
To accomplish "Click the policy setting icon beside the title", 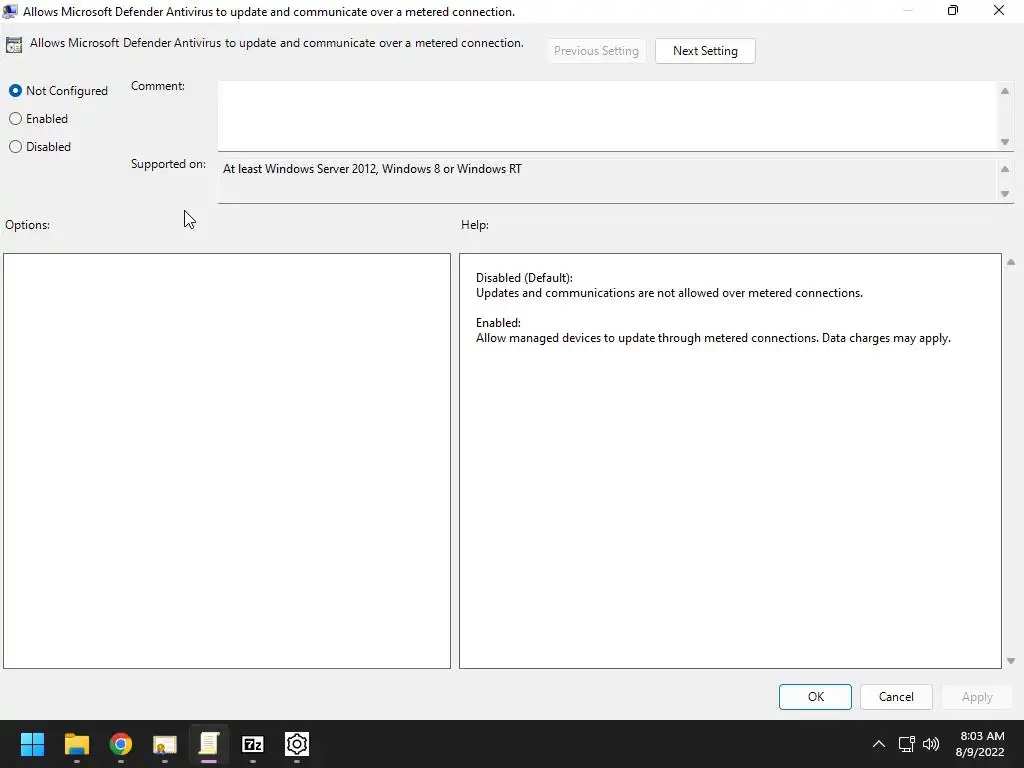I will click(14, 44).
